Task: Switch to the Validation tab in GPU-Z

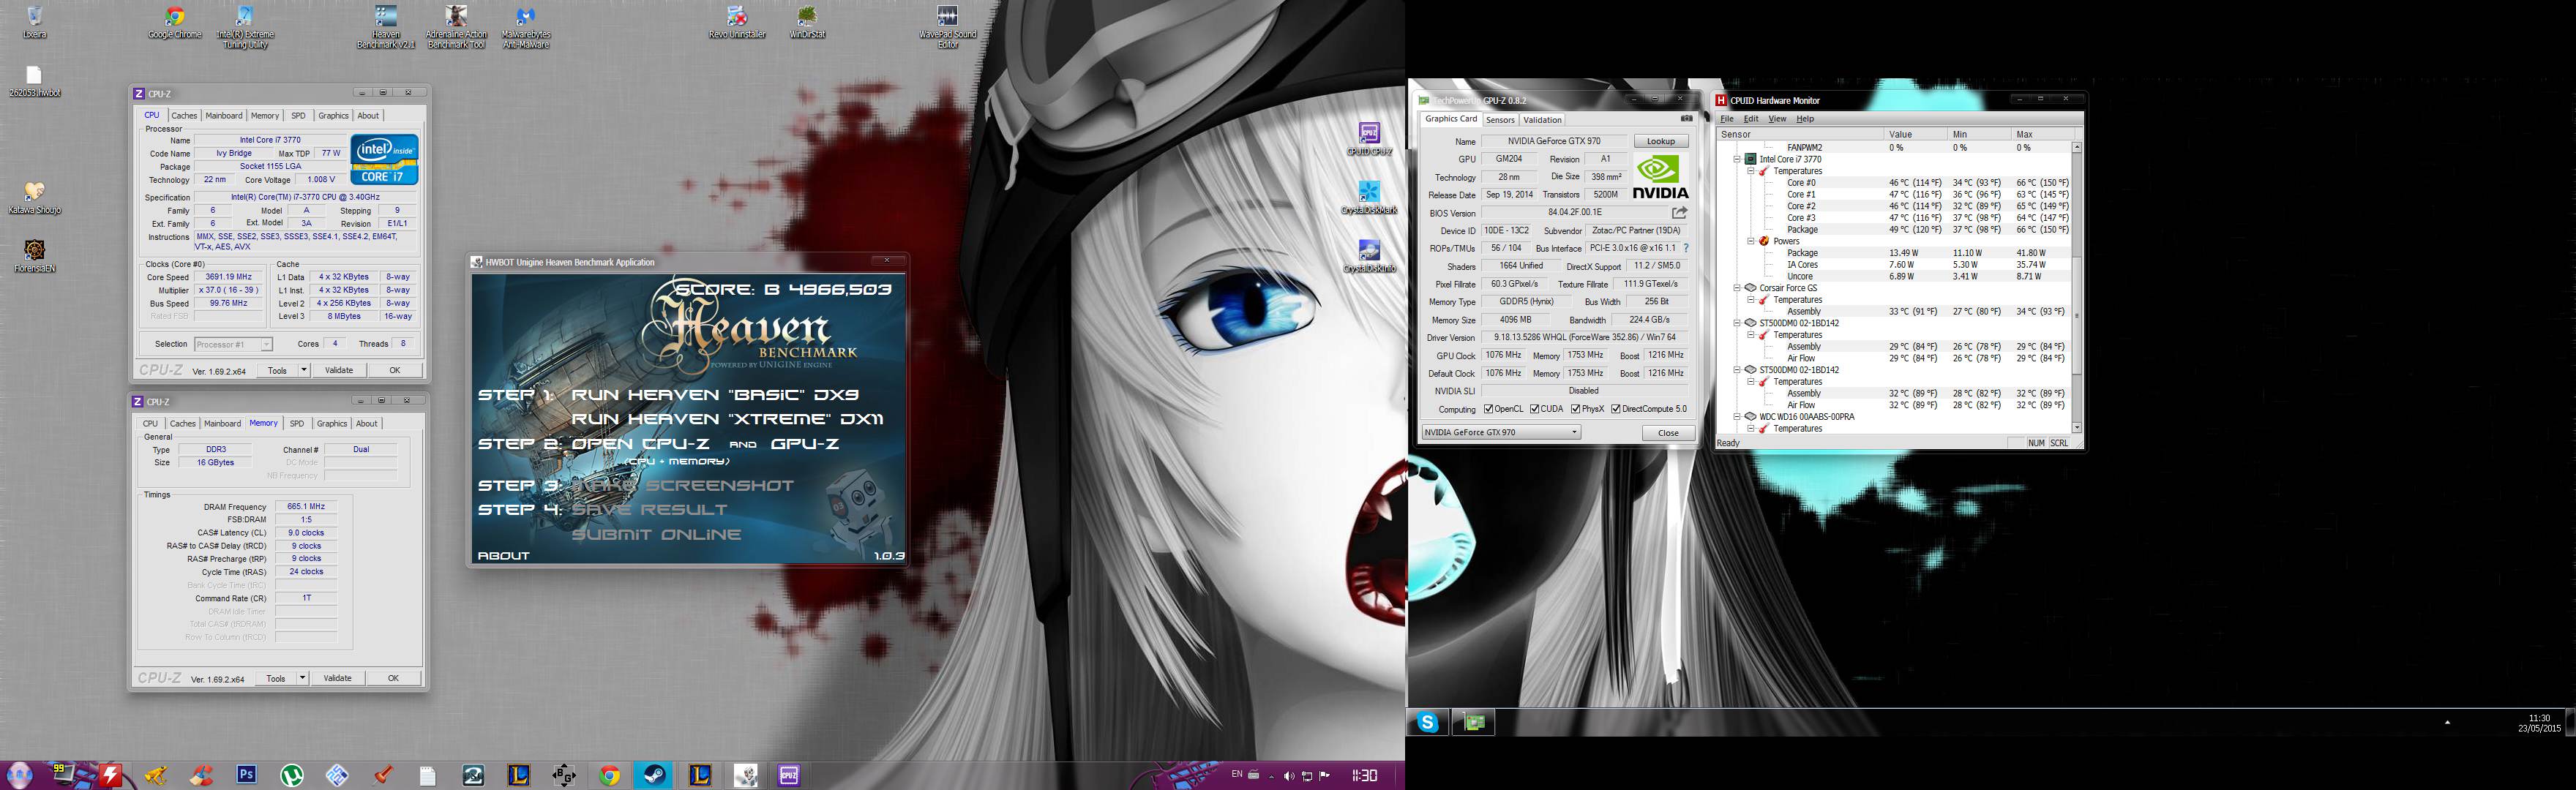Action: (x=1542, y=120)
